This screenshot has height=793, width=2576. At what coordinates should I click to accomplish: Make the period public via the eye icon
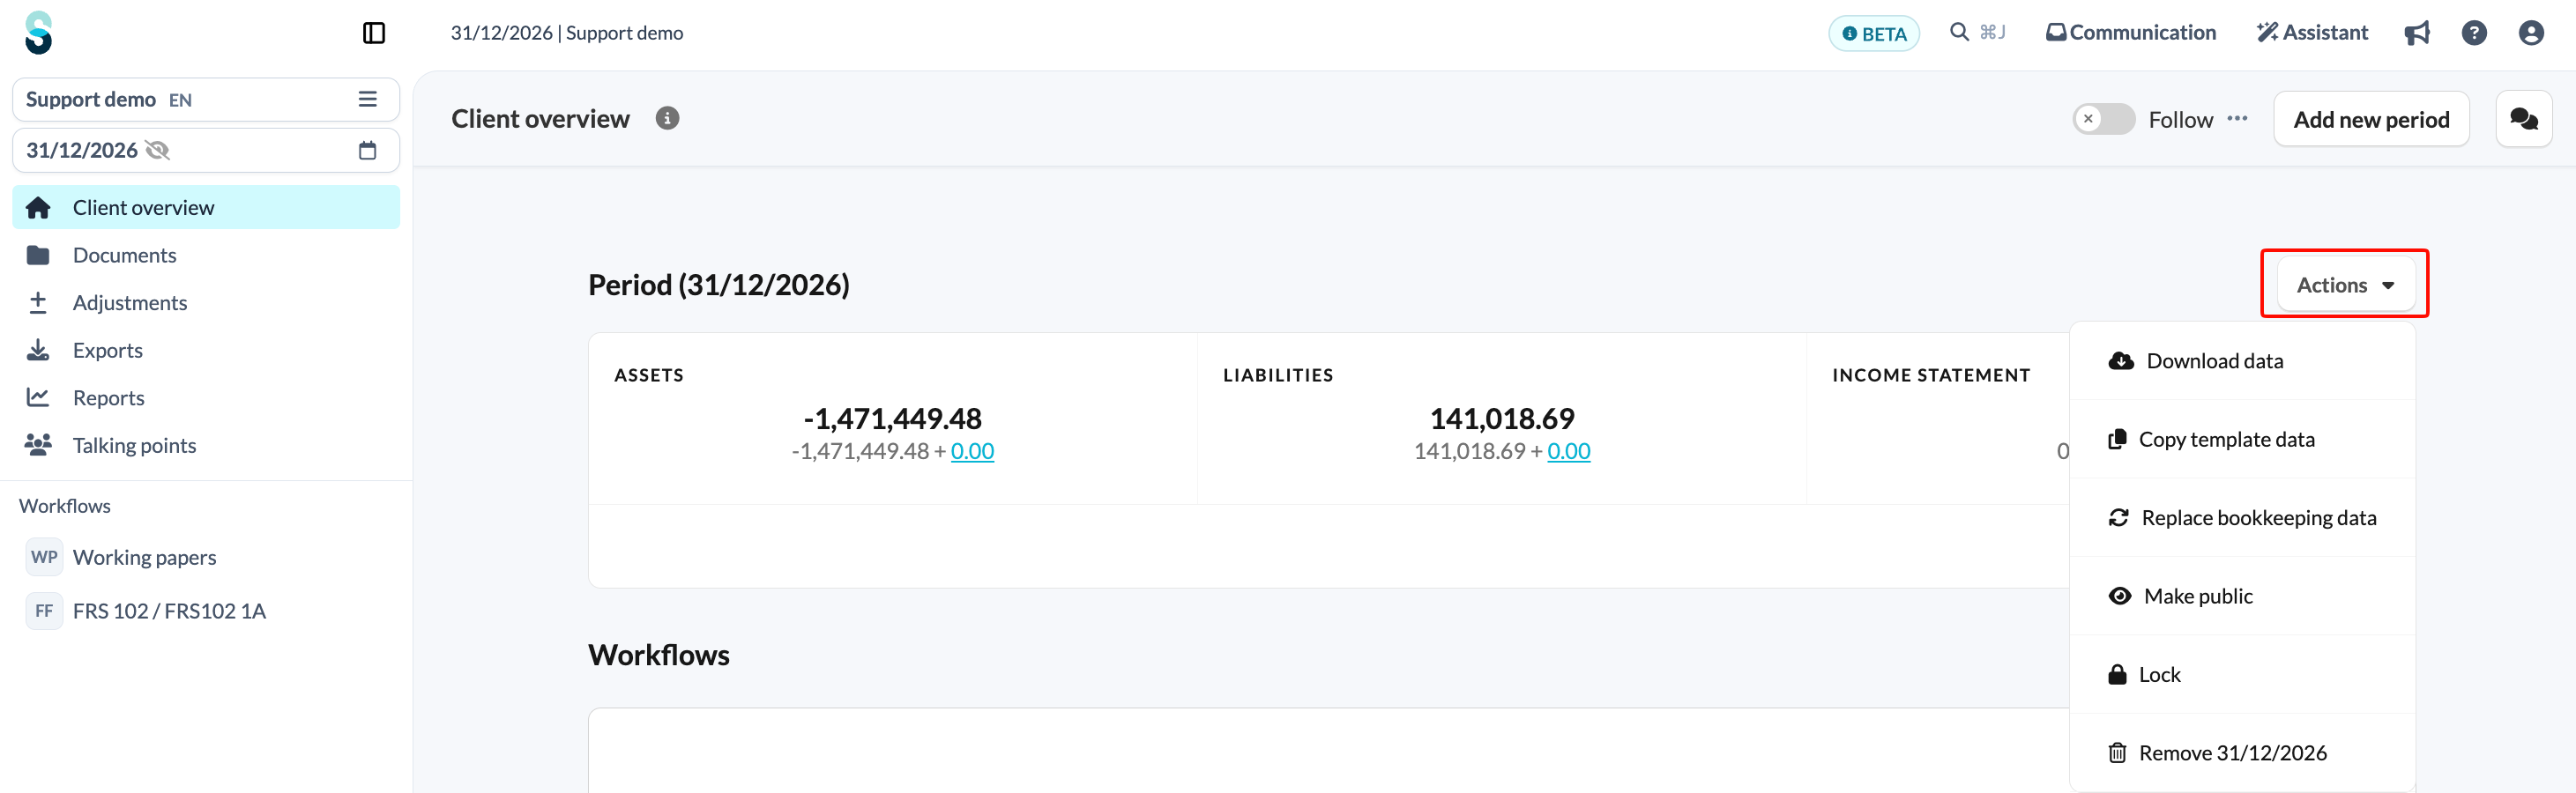click(2119, 596)
